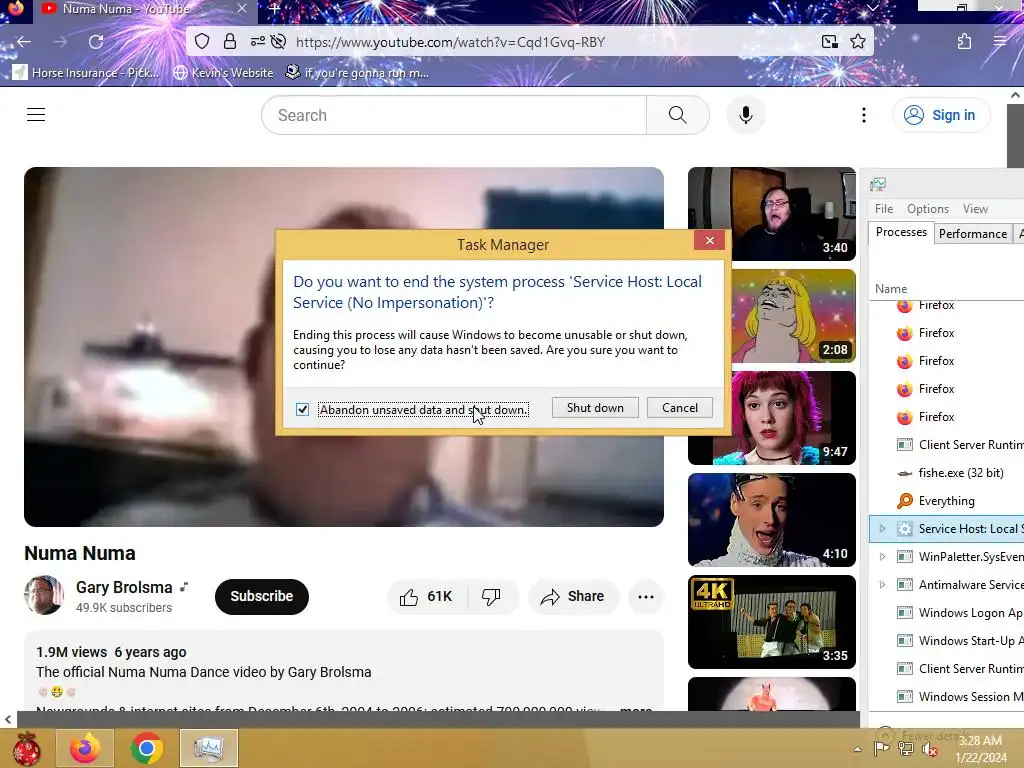Open Task Manager File menu

coord(884,208)
